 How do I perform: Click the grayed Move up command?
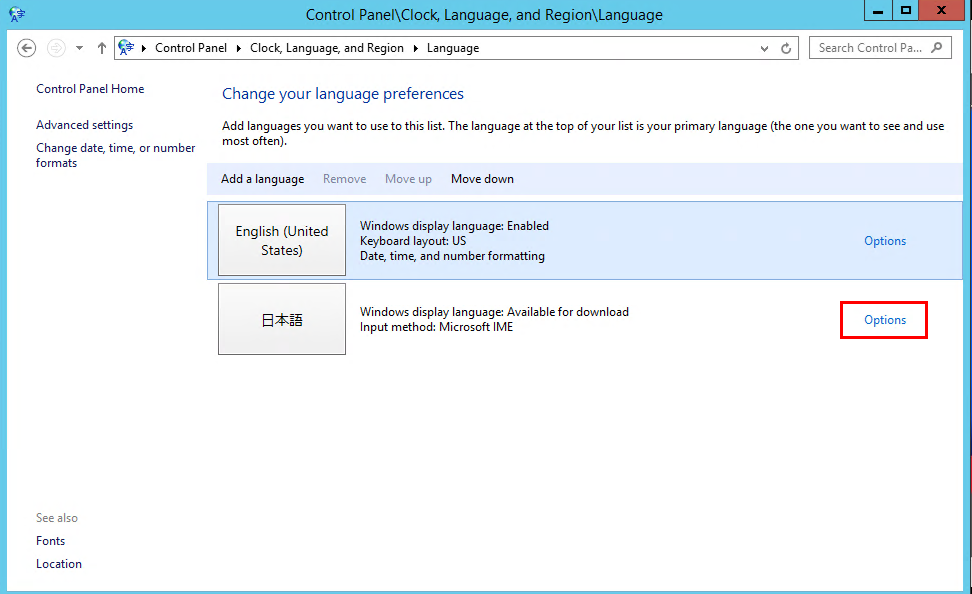(408, 179)
